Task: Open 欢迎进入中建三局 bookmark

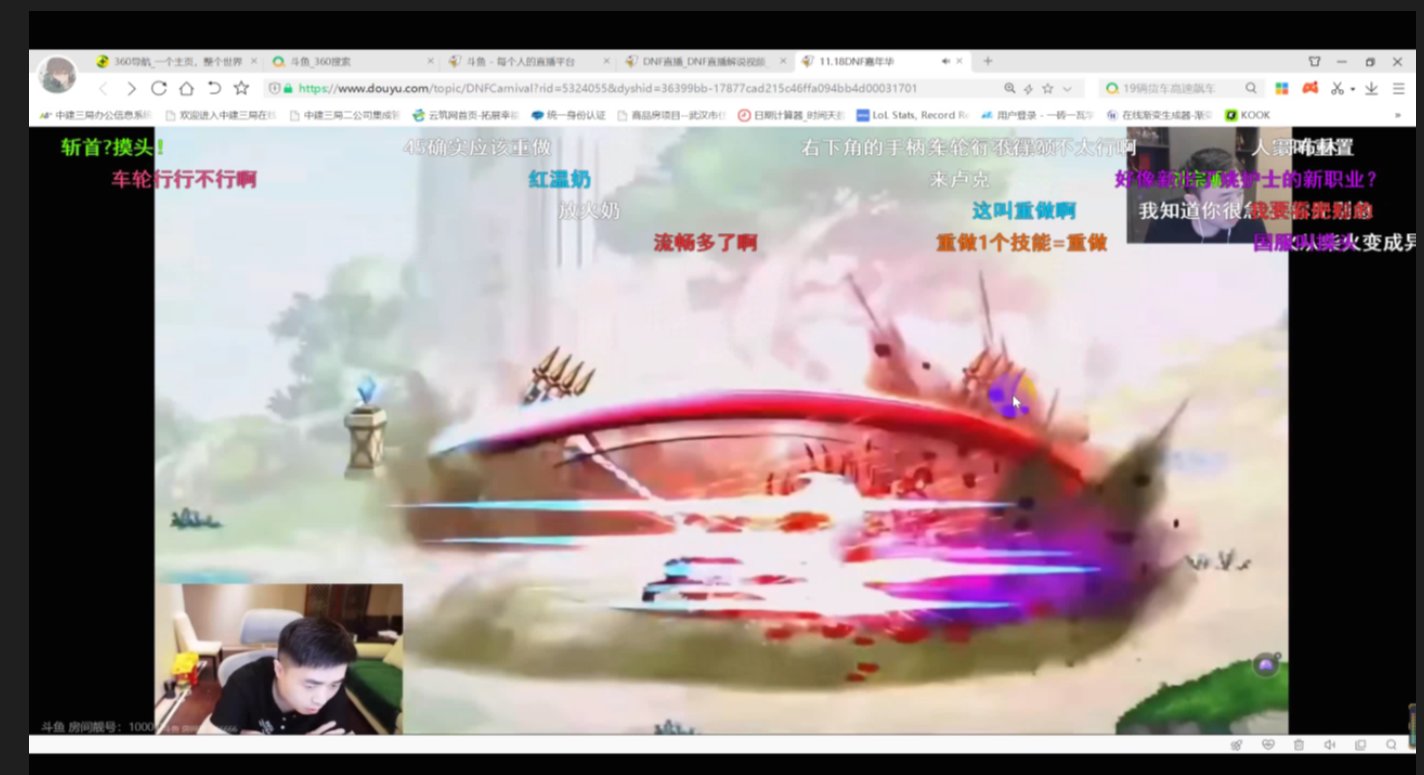Action: point(220,115)
